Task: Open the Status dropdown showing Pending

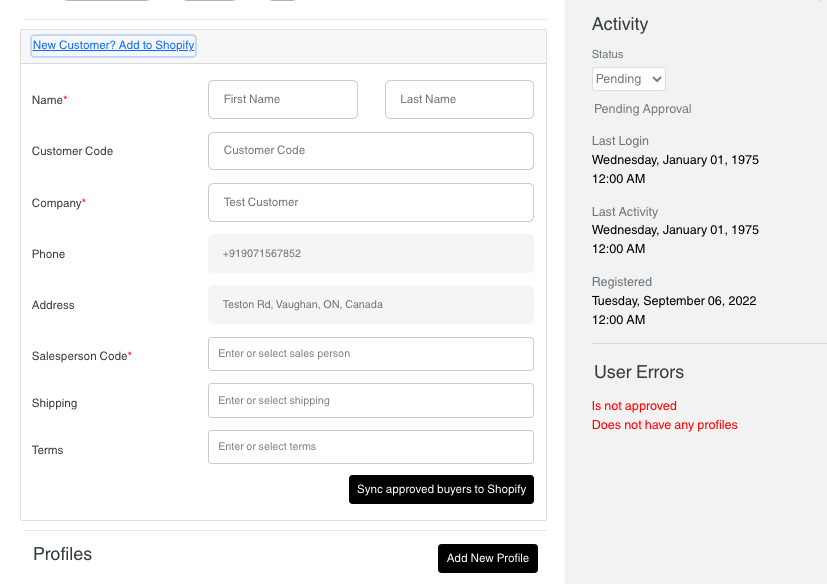Action: point(628,78)
